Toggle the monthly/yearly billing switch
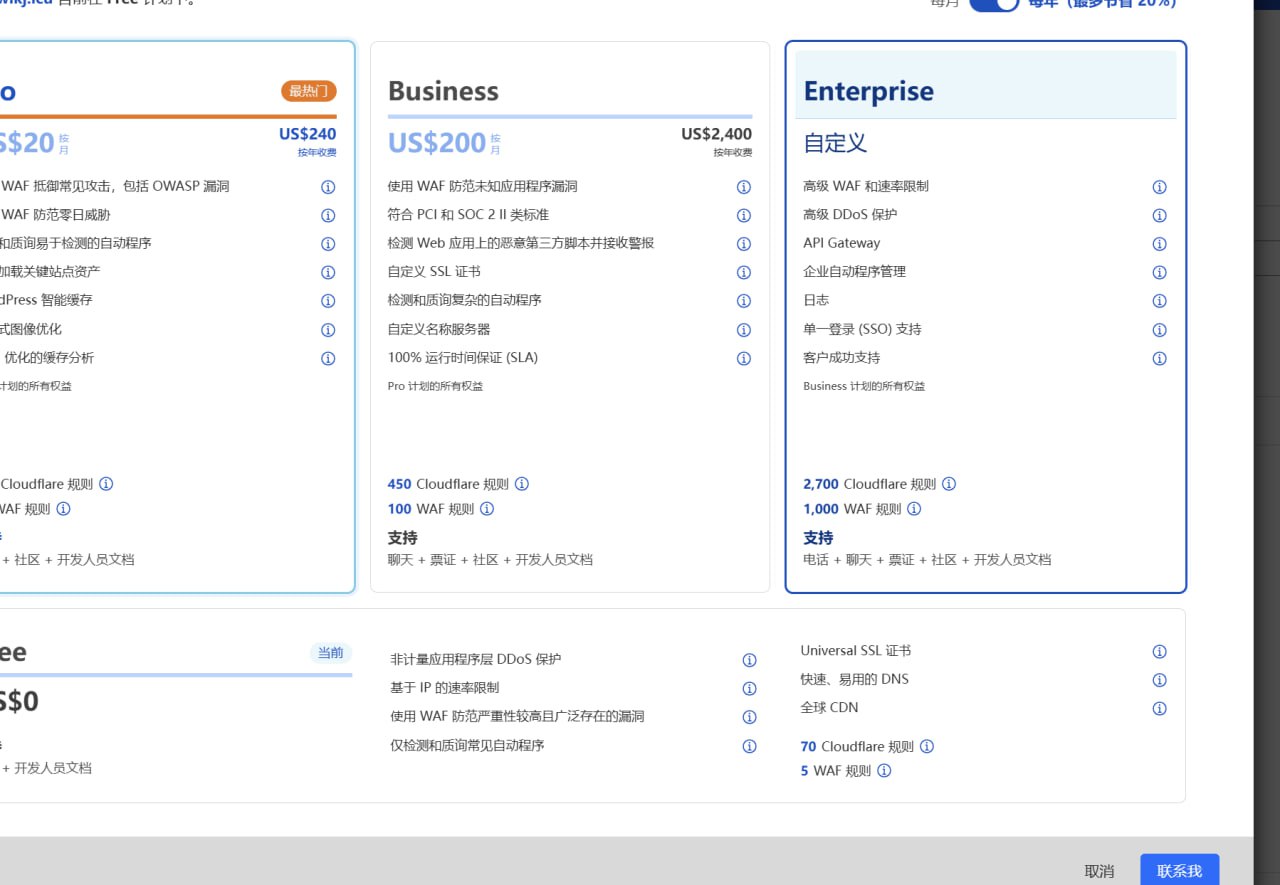Viewport: 1280px width, 885px height. pos(993,3)
